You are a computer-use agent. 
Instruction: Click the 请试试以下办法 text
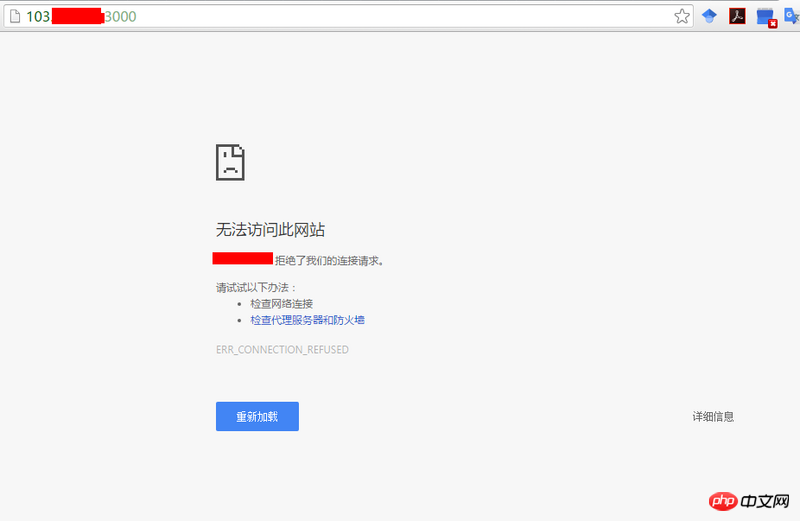click(256, 287)
